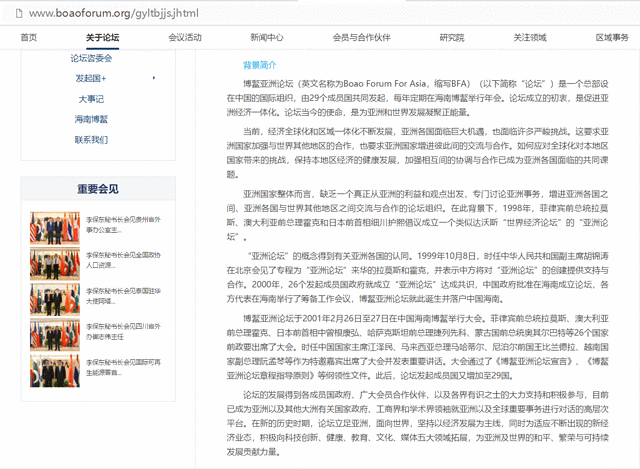Open the 会议活动 menu

[x=185, y=37]
